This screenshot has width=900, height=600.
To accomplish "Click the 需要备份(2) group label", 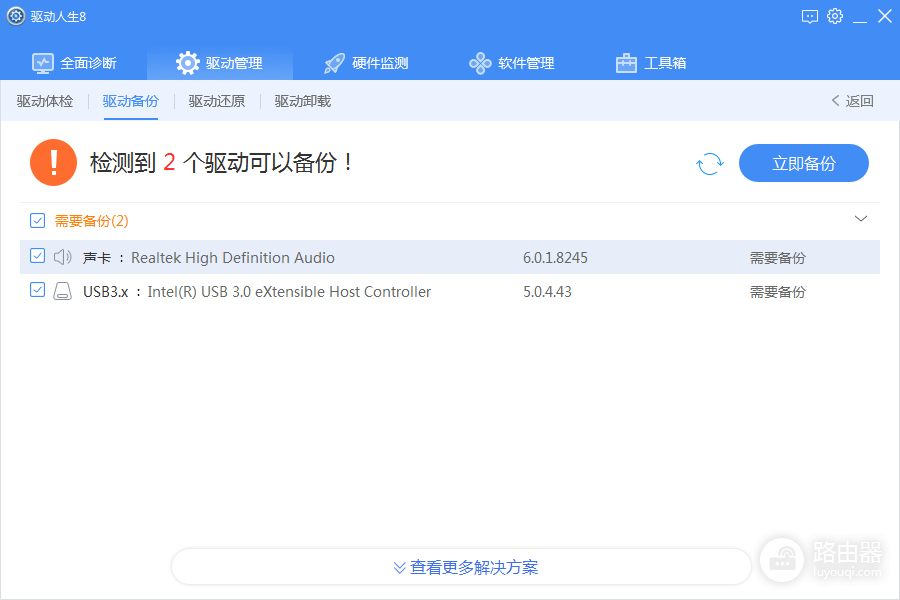I will point(92,221).
